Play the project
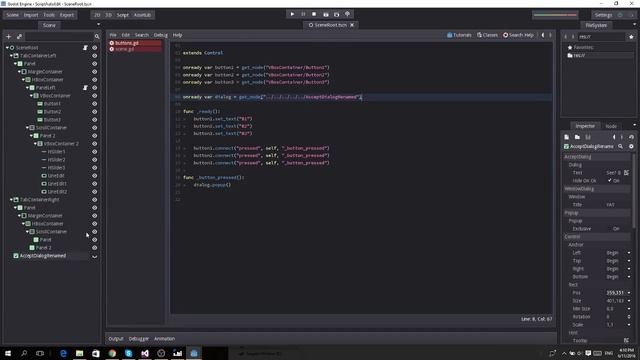The image size is (640, 360). tap(292, 14)
